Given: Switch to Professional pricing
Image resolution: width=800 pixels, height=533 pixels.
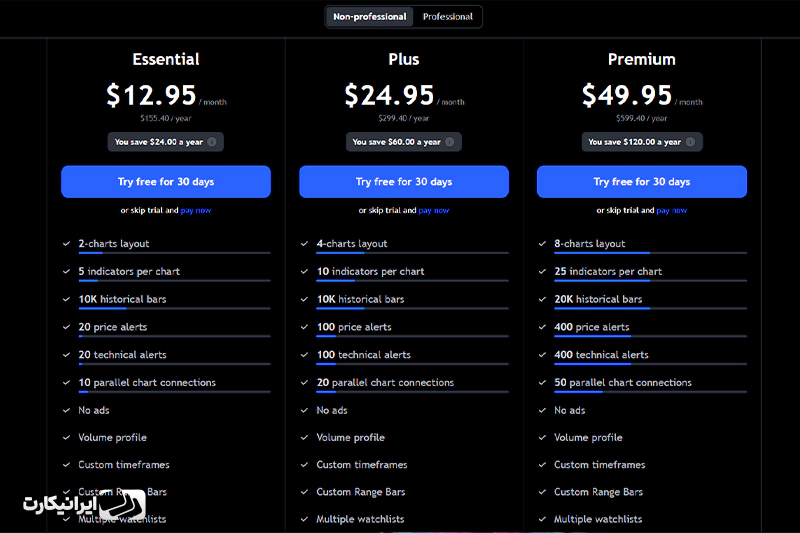Looking at the screenshot, I should (x=447, y=17).
